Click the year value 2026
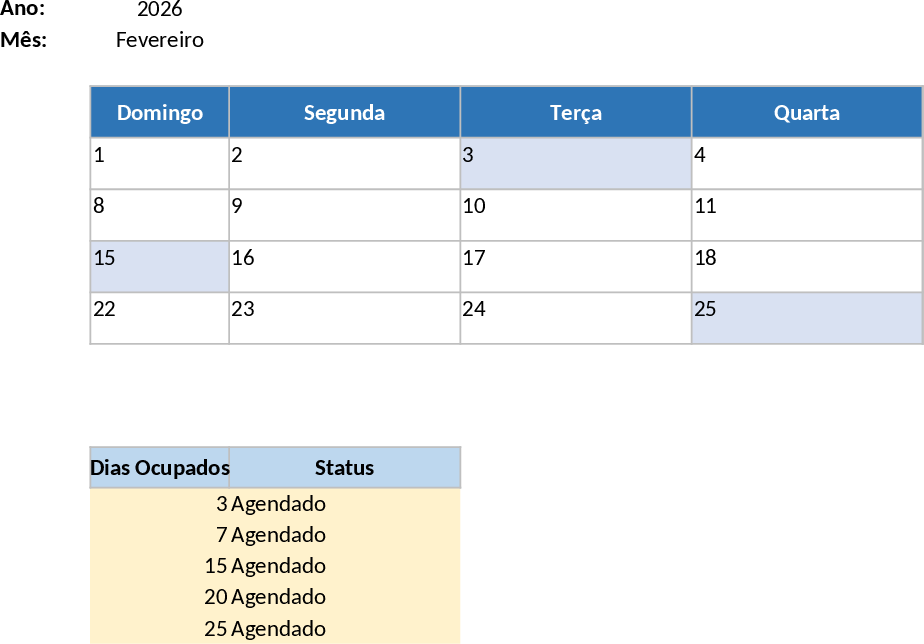Image resolution: width=924 pixels, height=644 pixels. (x=159, y=10)
